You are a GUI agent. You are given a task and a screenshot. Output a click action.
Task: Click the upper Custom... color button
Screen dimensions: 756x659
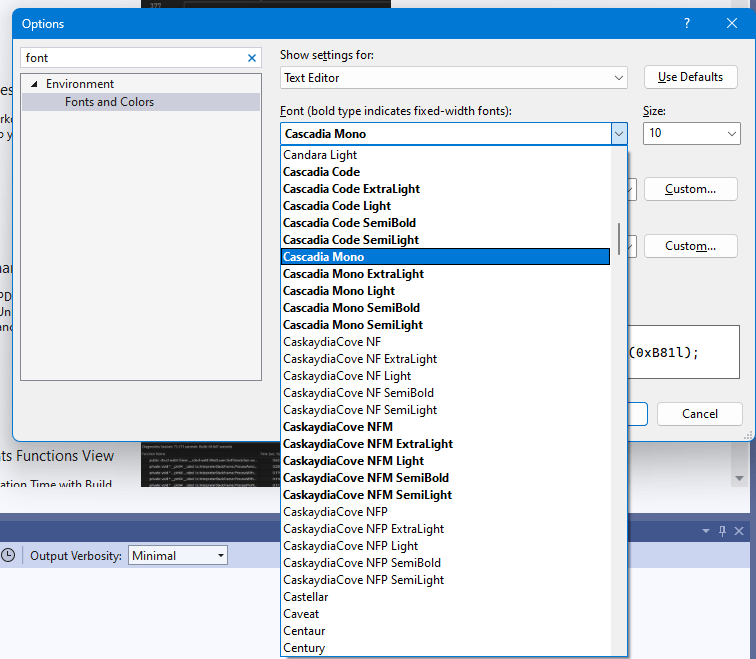pyautogui.click(x=690, y=189)
